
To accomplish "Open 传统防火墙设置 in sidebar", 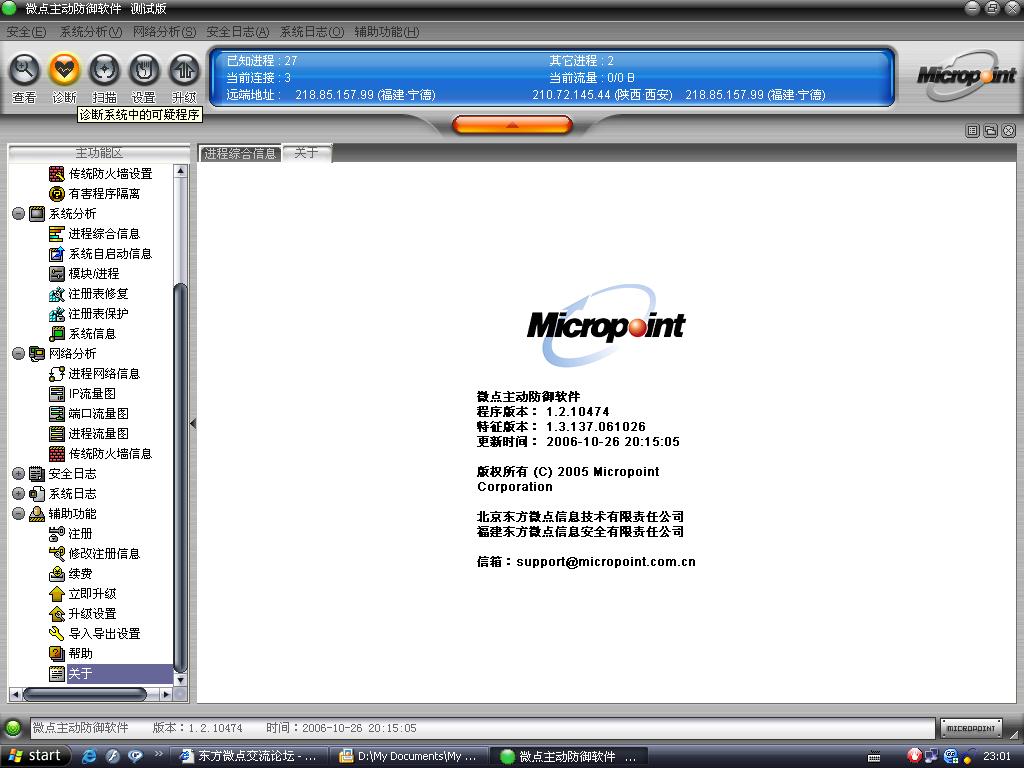I will coord(101,174).
